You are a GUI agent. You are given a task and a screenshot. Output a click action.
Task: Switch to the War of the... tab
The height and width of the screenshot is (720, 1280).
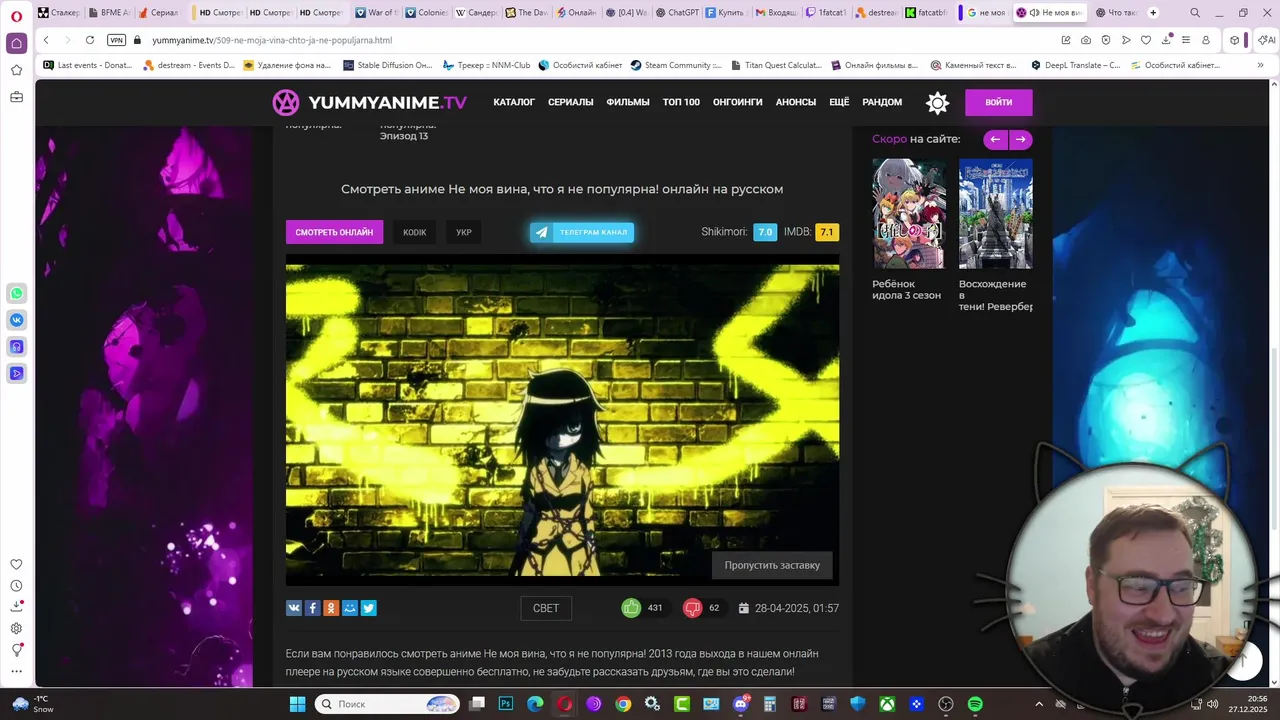(378, 13)
